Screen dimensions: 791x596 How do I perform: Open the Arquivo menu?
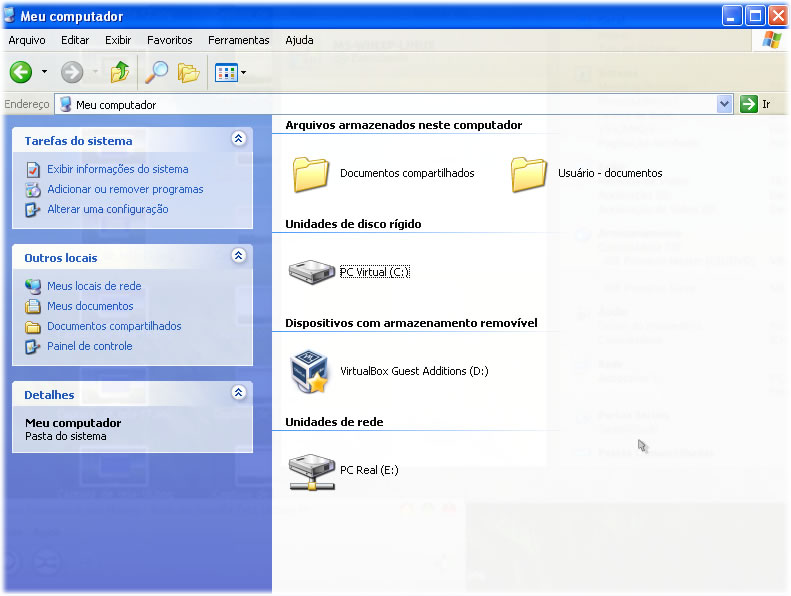coord(27,40)
